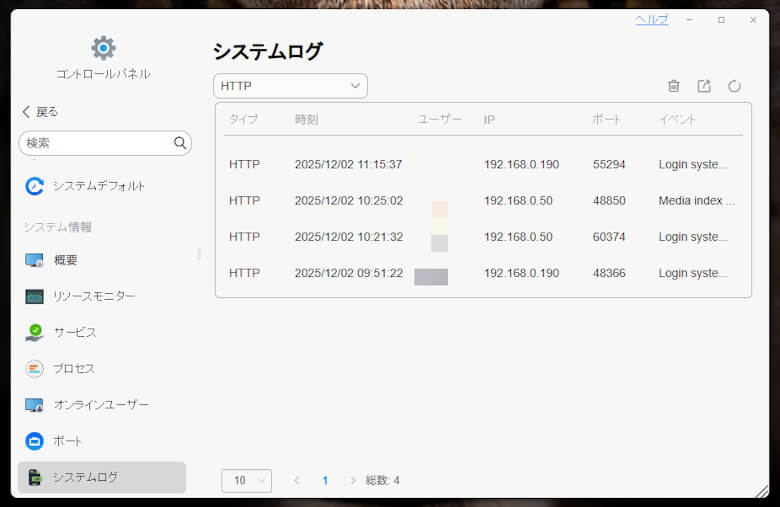
Task: Click the refresh icon above the log table
Action: [x=734, y=86]
